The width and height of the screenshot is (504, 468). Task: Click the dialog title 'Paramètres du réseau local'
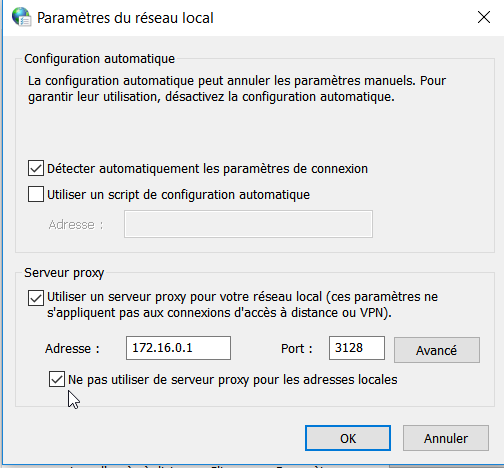point(125,18)
